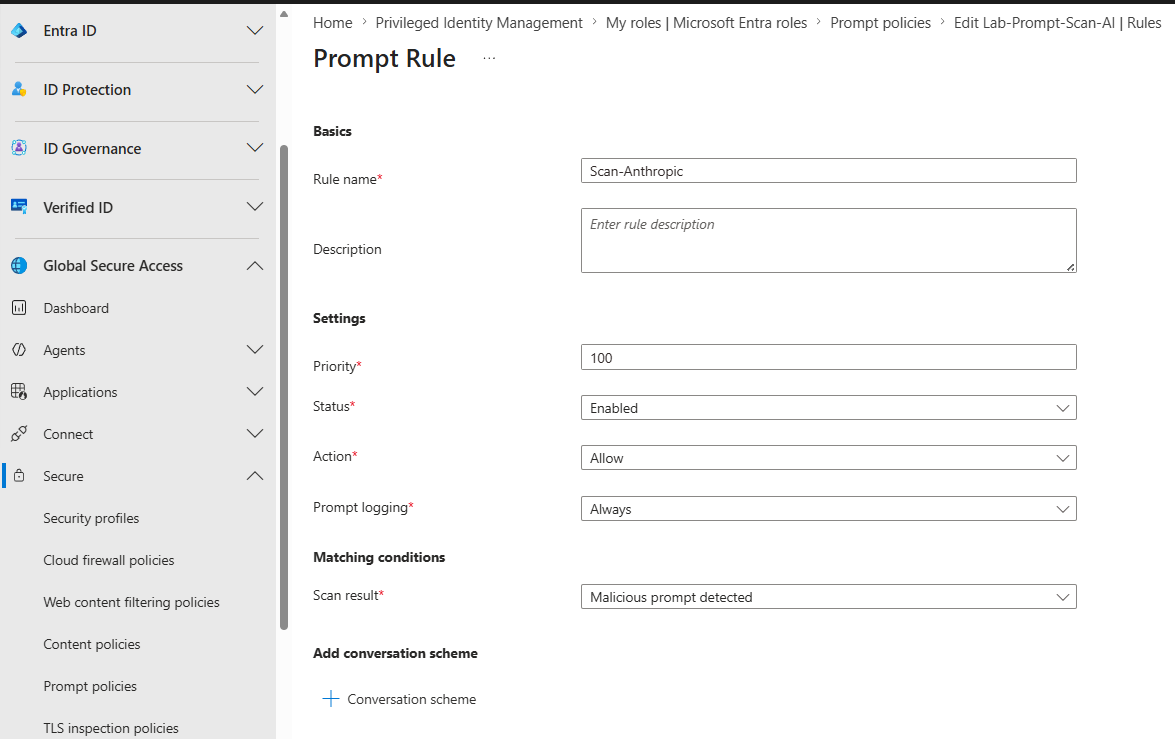Open the Prompt logging dropdown showing Always
Viewport: 1175px width, 739px height.
(x=829, y=509)
